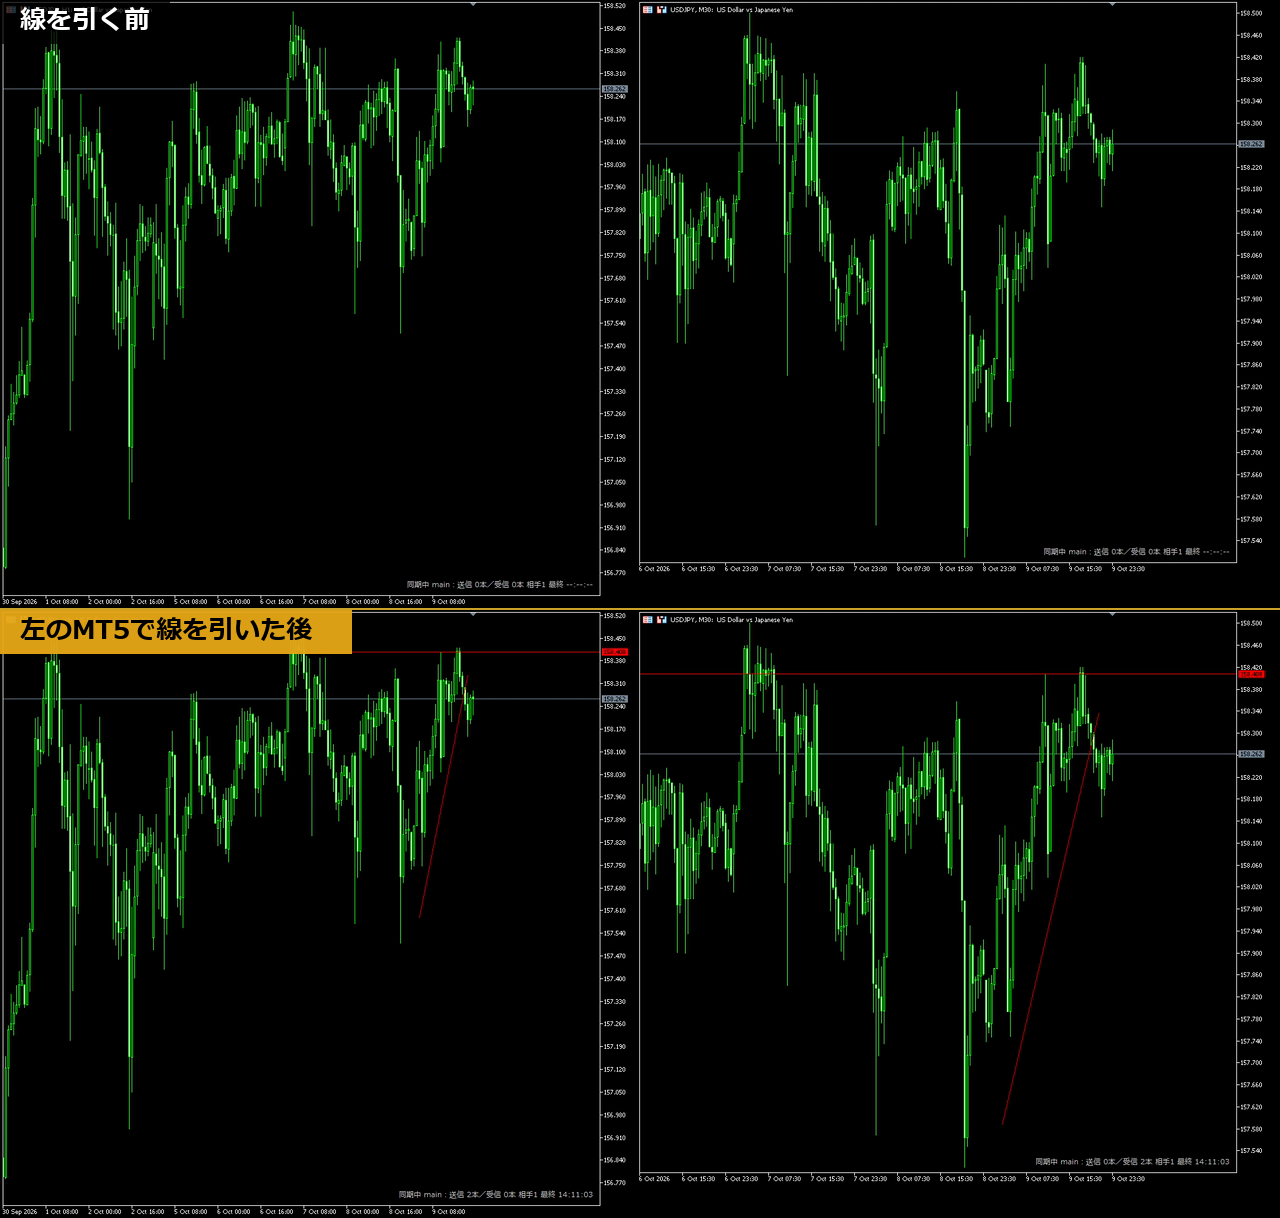Click the USDJPY, M30 title in the upper-right chart

click(731, 10)
